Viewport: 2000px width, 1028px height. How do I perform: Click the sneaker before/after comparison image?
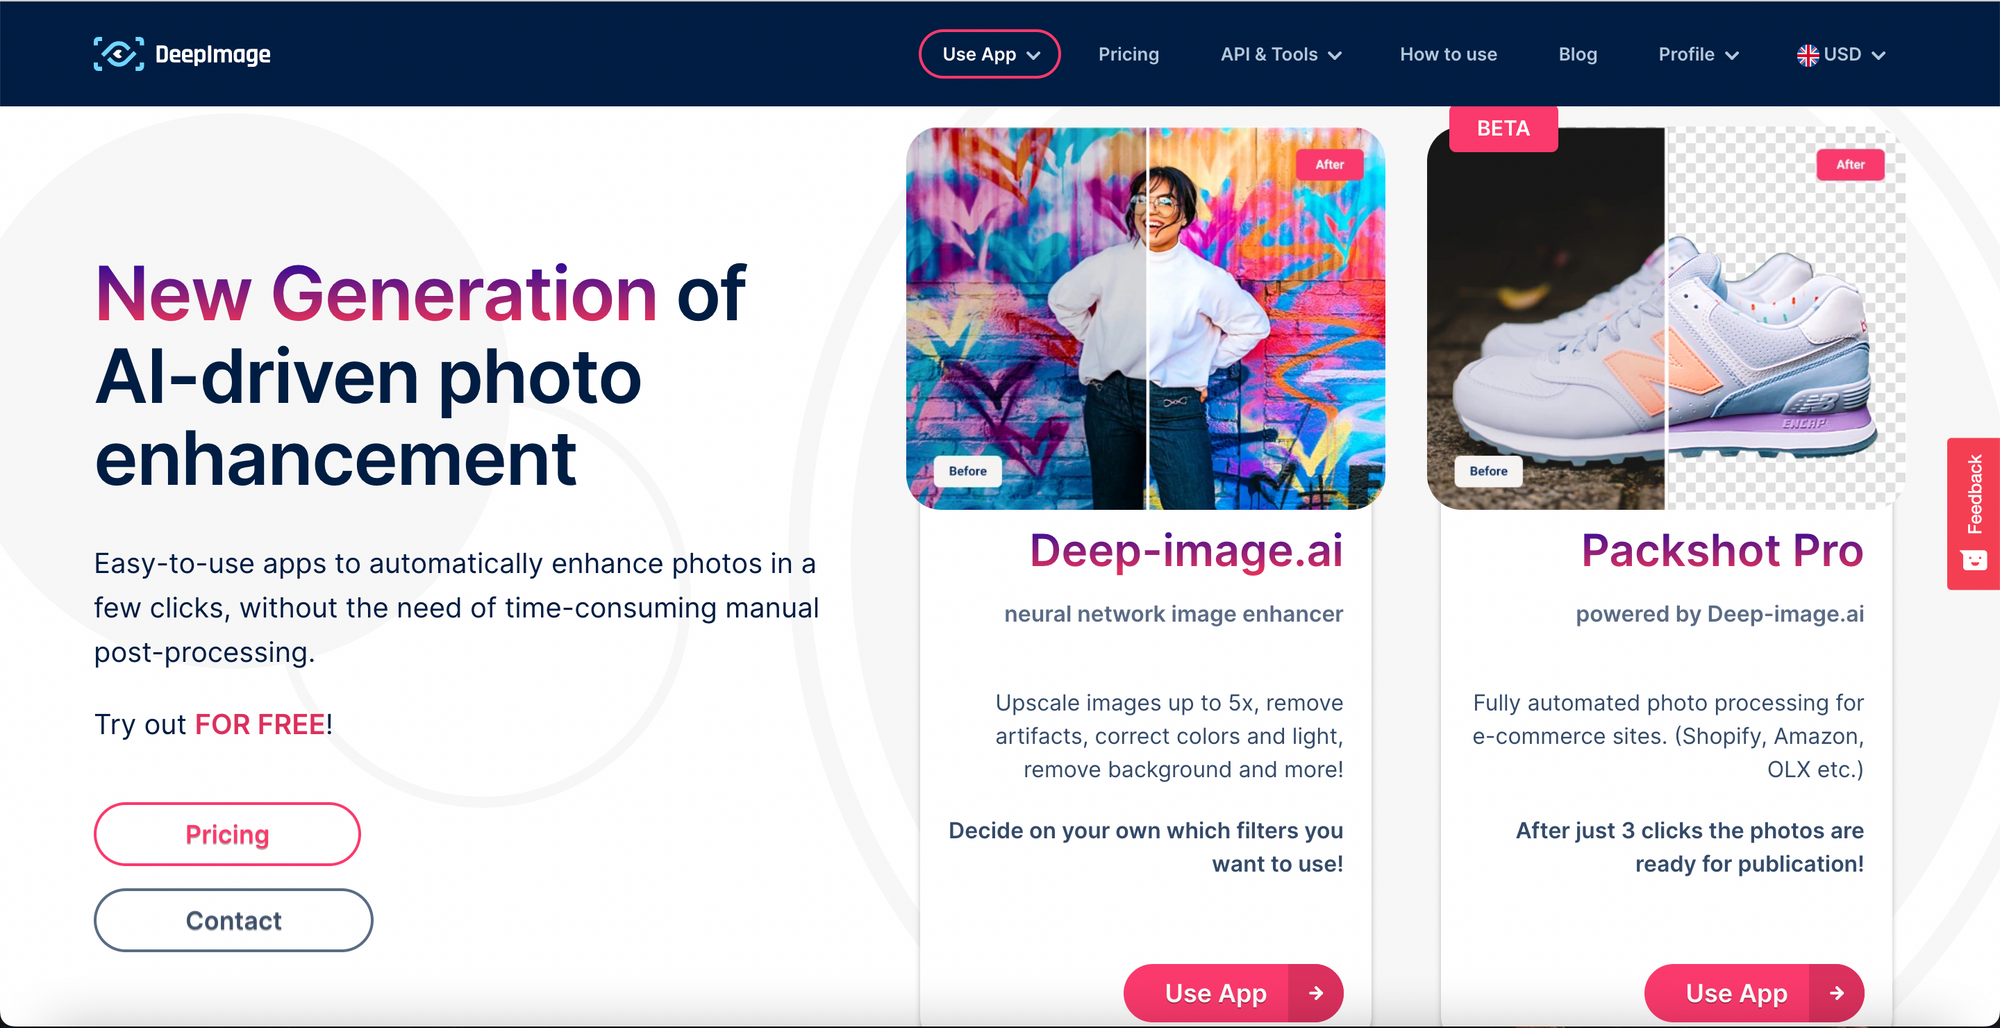[1666, 318]
